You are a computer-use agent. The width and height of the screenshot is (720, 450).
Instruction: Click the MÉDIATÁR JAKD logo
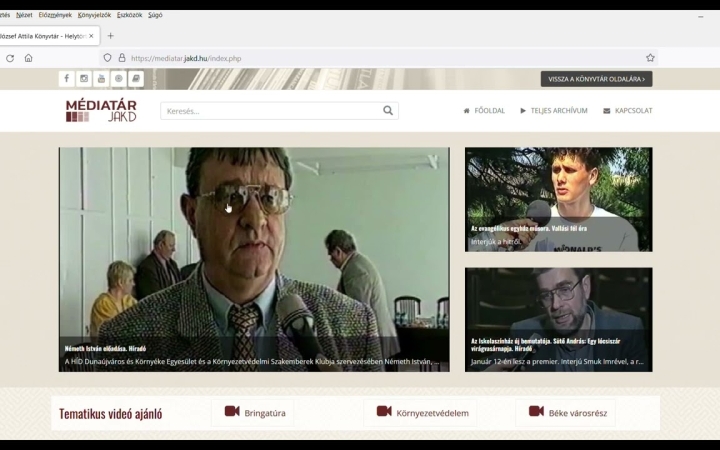[x=101, y=111]
